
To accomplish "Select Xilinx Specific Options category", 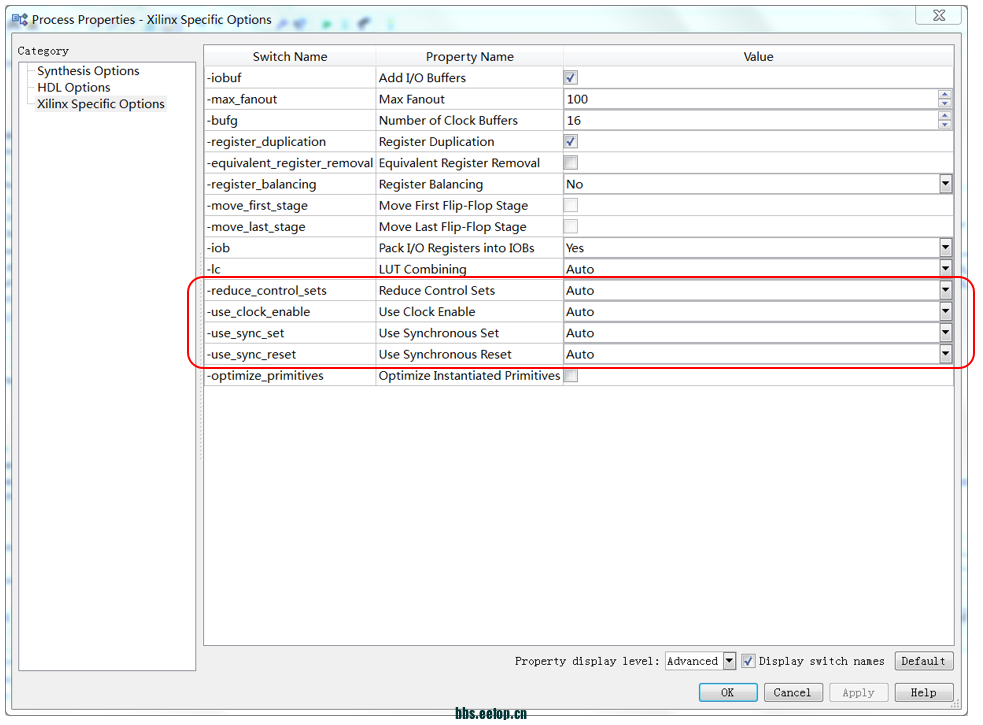I will (x=101, y=104).
